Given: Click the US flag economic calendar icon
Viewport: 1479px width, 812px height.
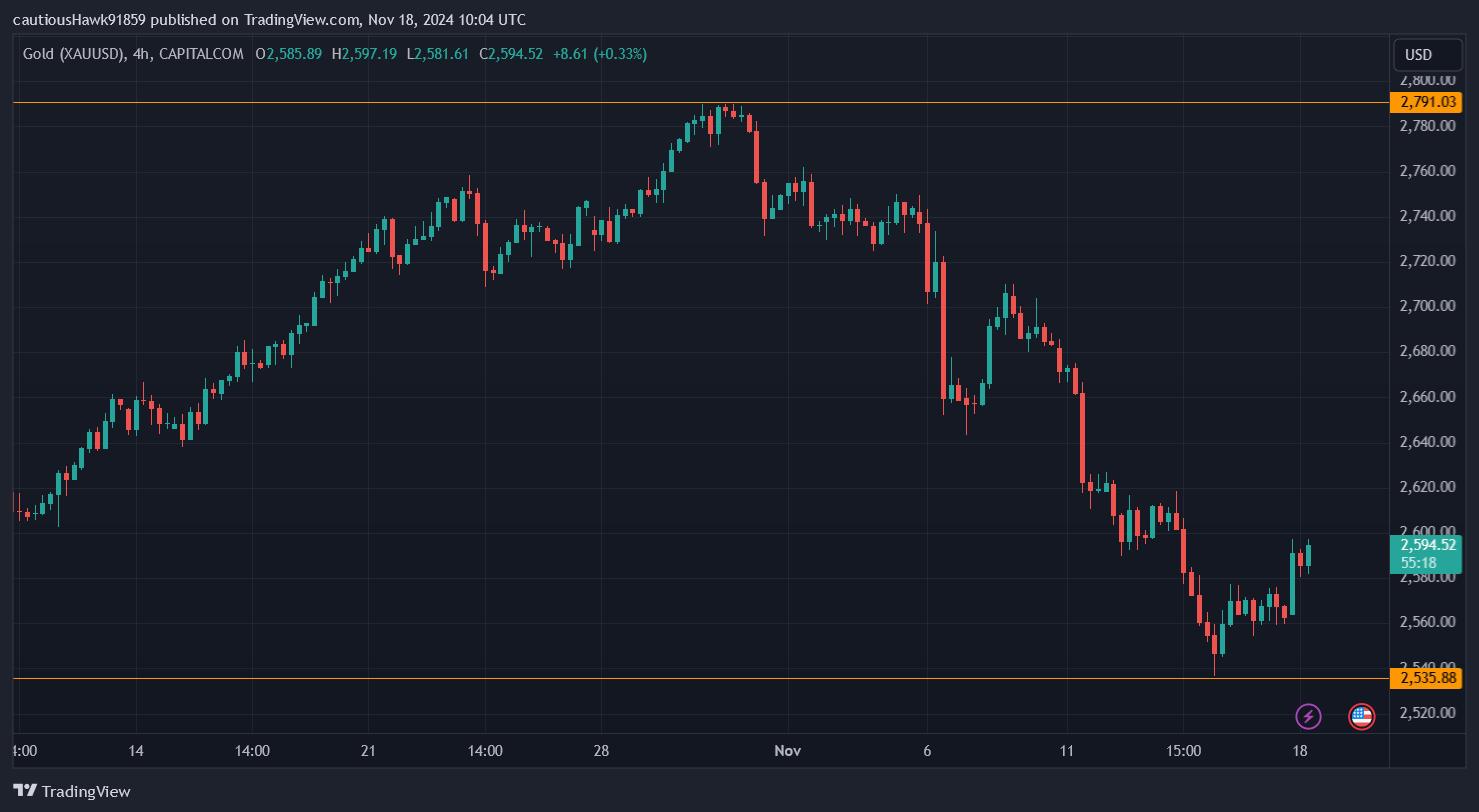Looking at the screenshot, I should tap(1360, 716).
